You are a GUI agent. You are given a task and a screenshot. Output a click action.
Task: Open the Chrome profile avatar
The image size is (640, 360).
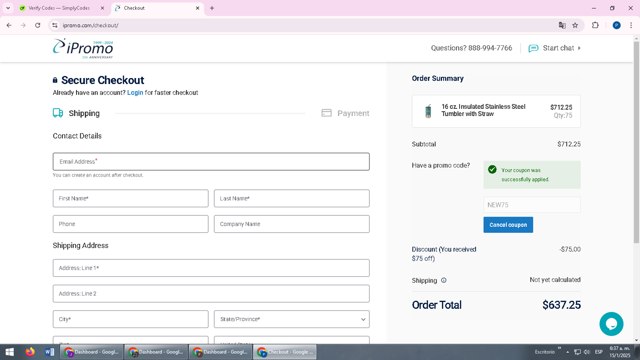pyautogui.click(x=616, y=25)
